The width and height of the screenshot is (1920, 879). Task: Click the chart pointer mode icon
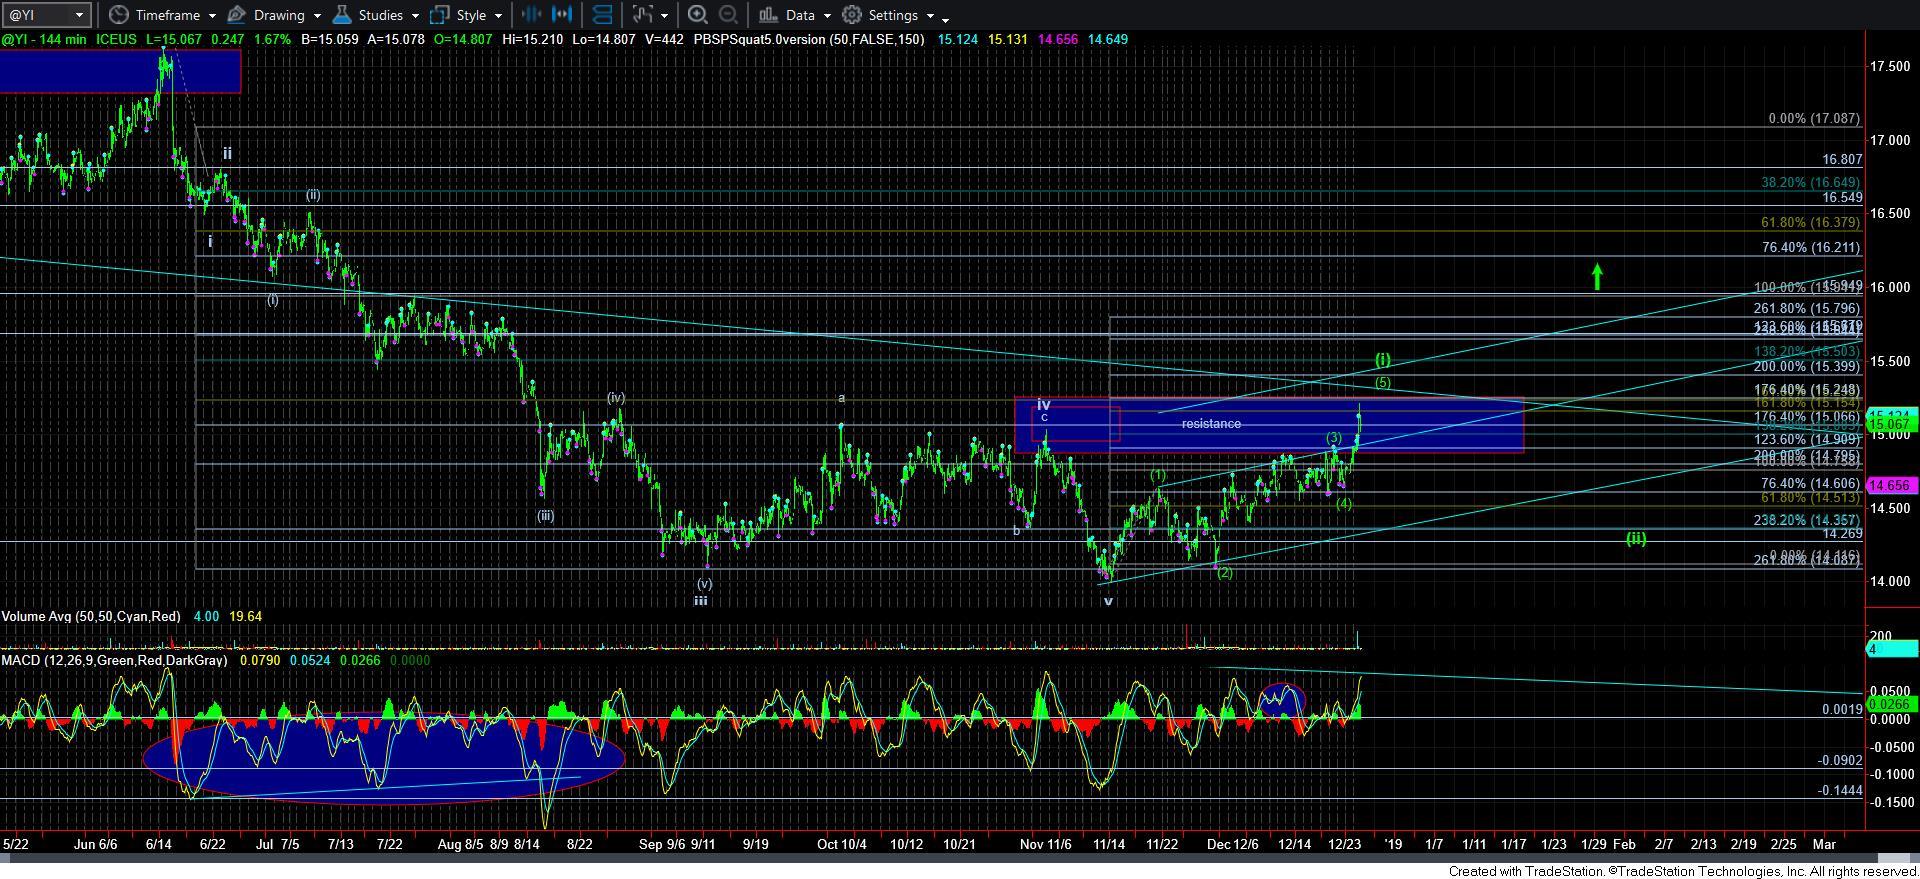point(642,15)
